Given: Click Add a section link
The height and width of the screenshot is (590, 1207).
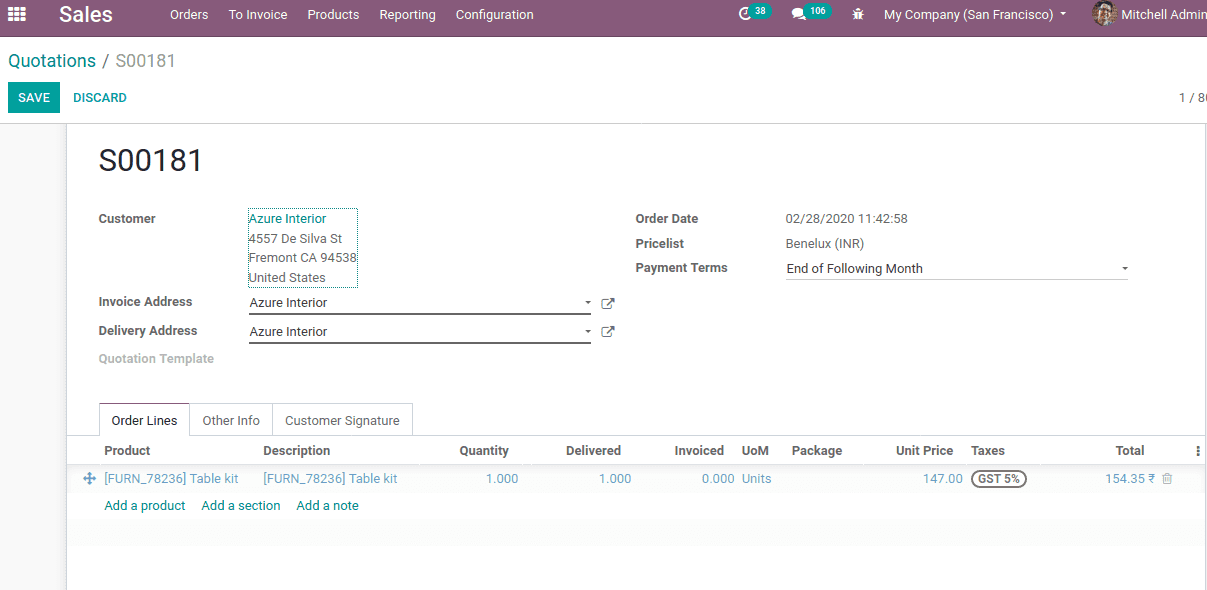Looking at the screenshot, I should point(241,506).
